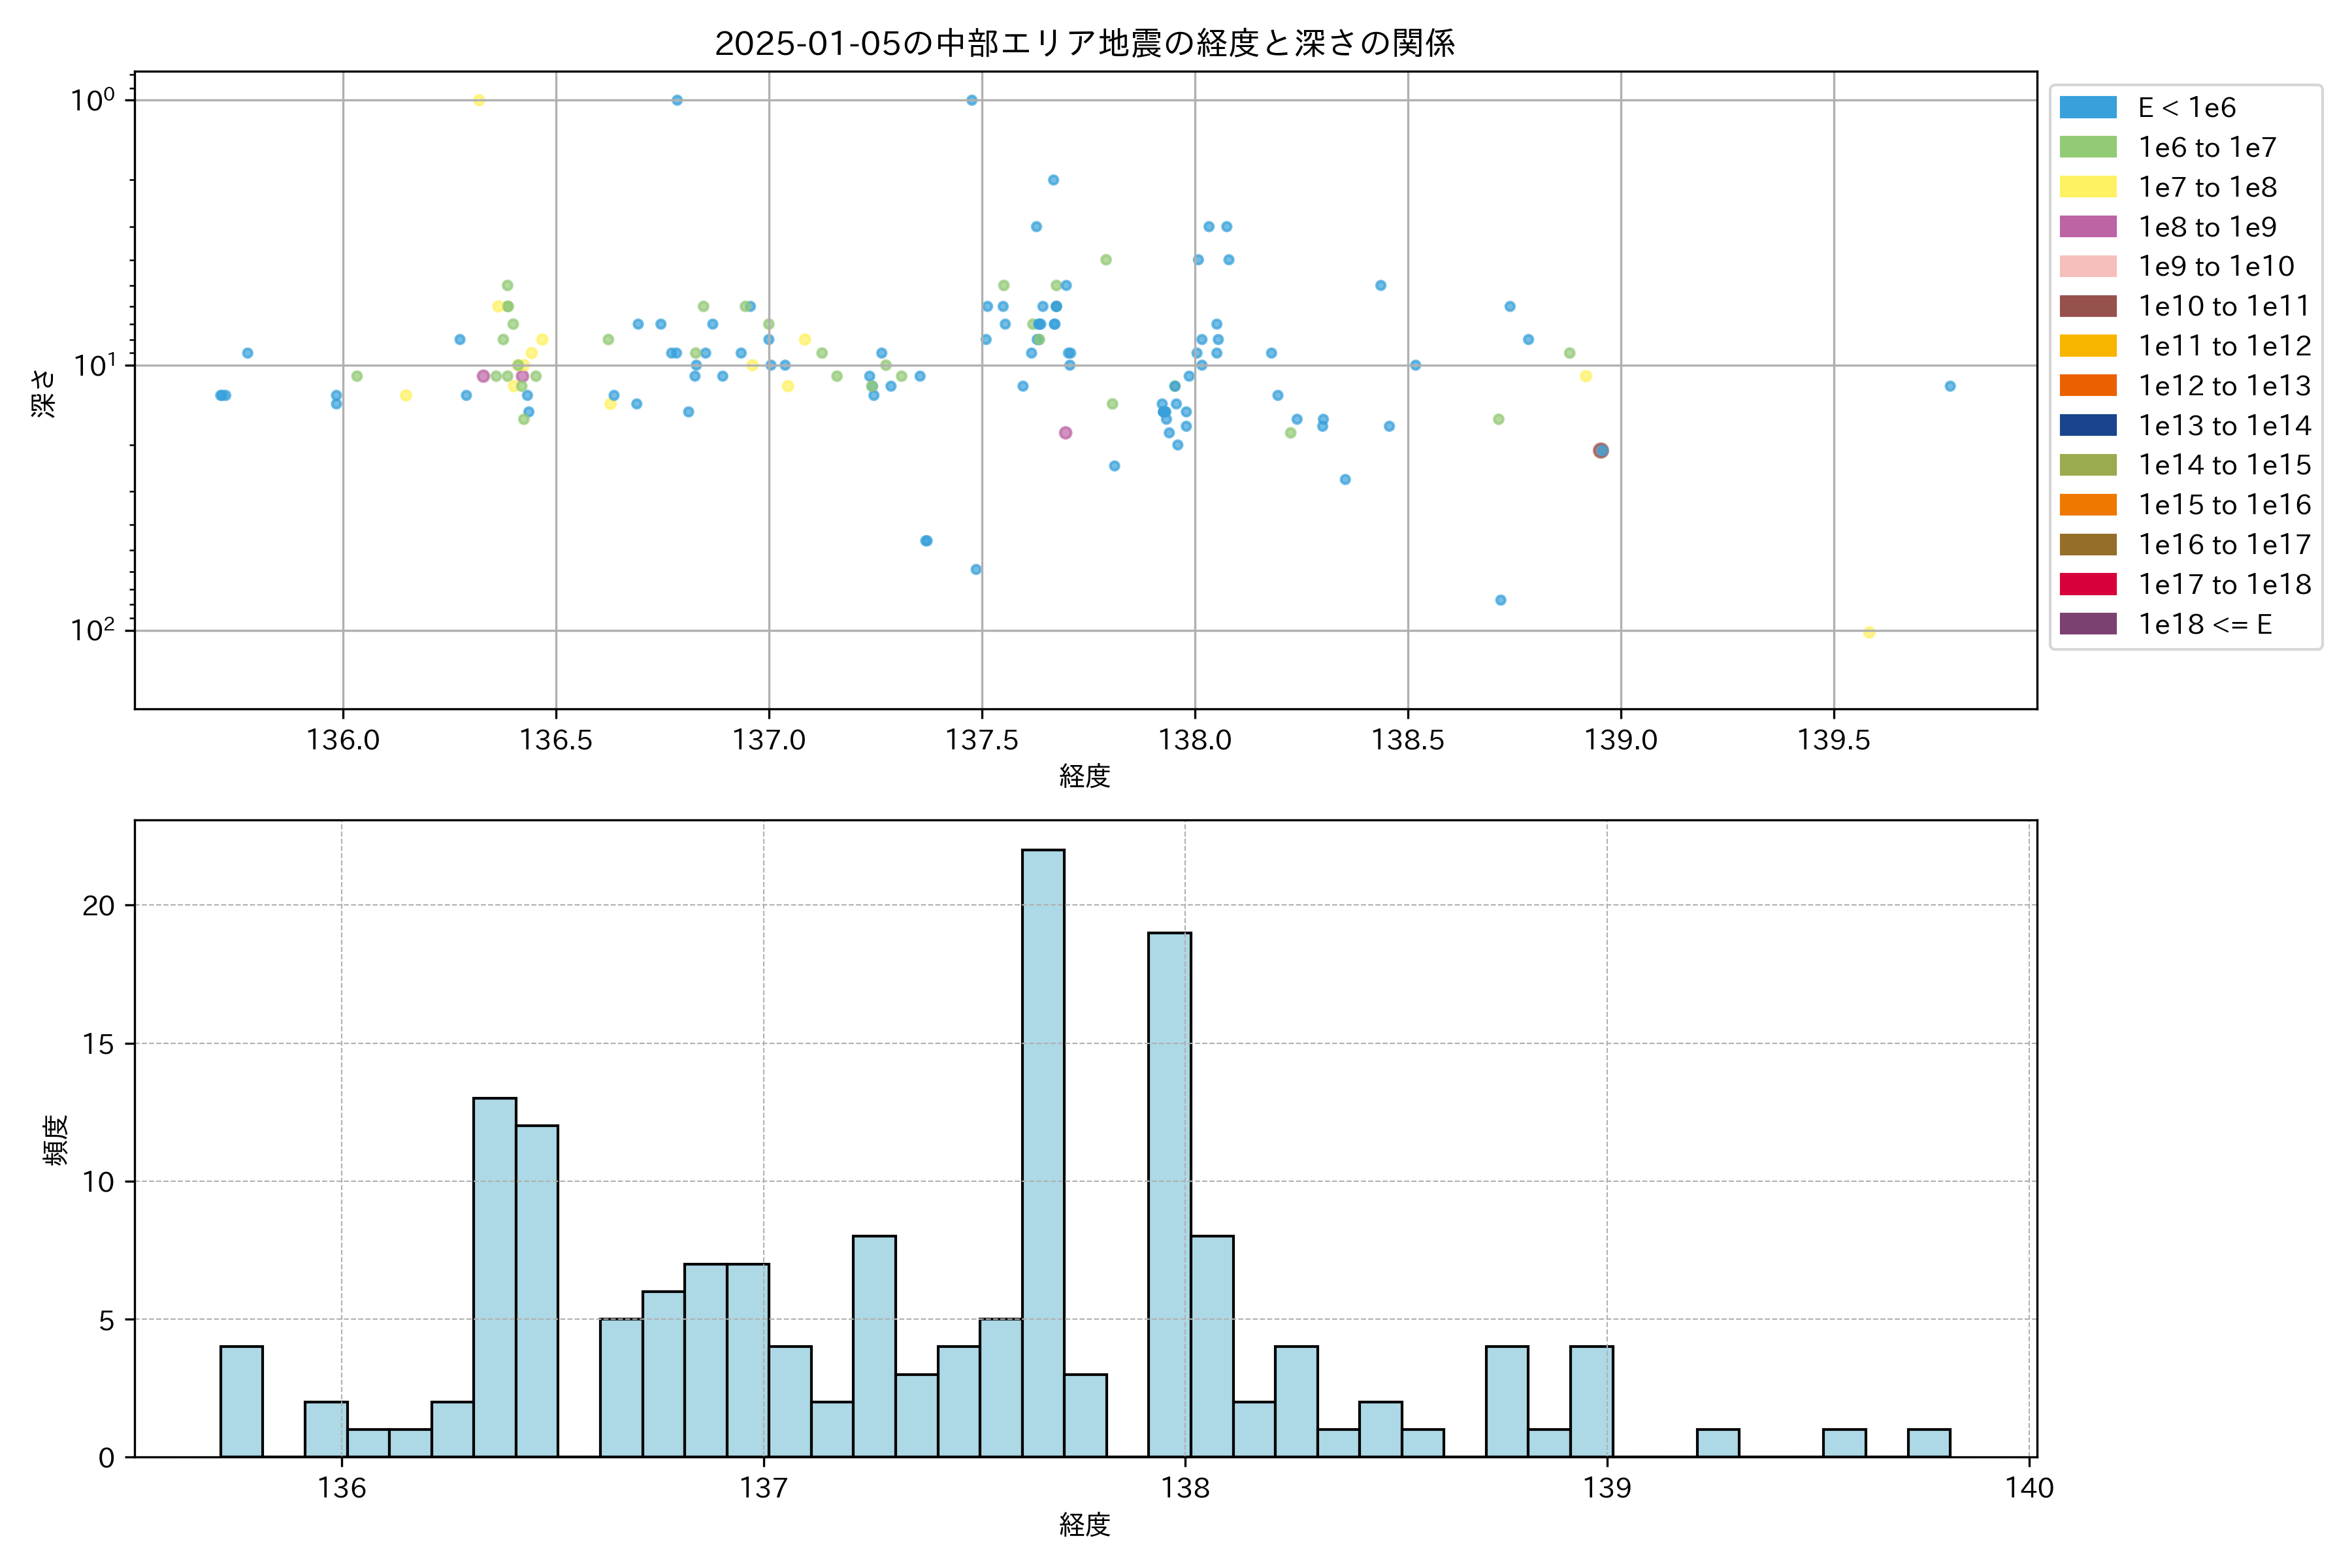Click the chart title about 2025-01-05 earthquakes
2352x1568 pixels.
pos(1085,43)
